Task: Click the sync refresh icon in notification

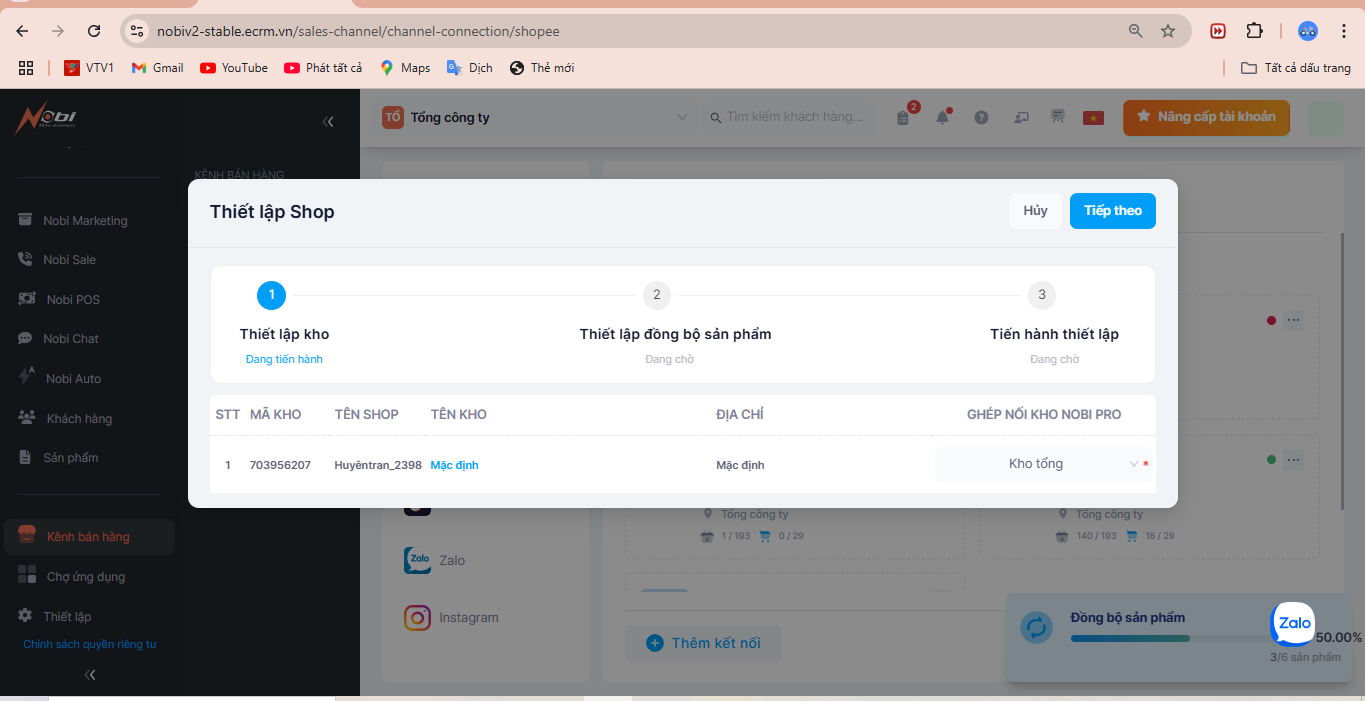Action: tap(1036, 628)
